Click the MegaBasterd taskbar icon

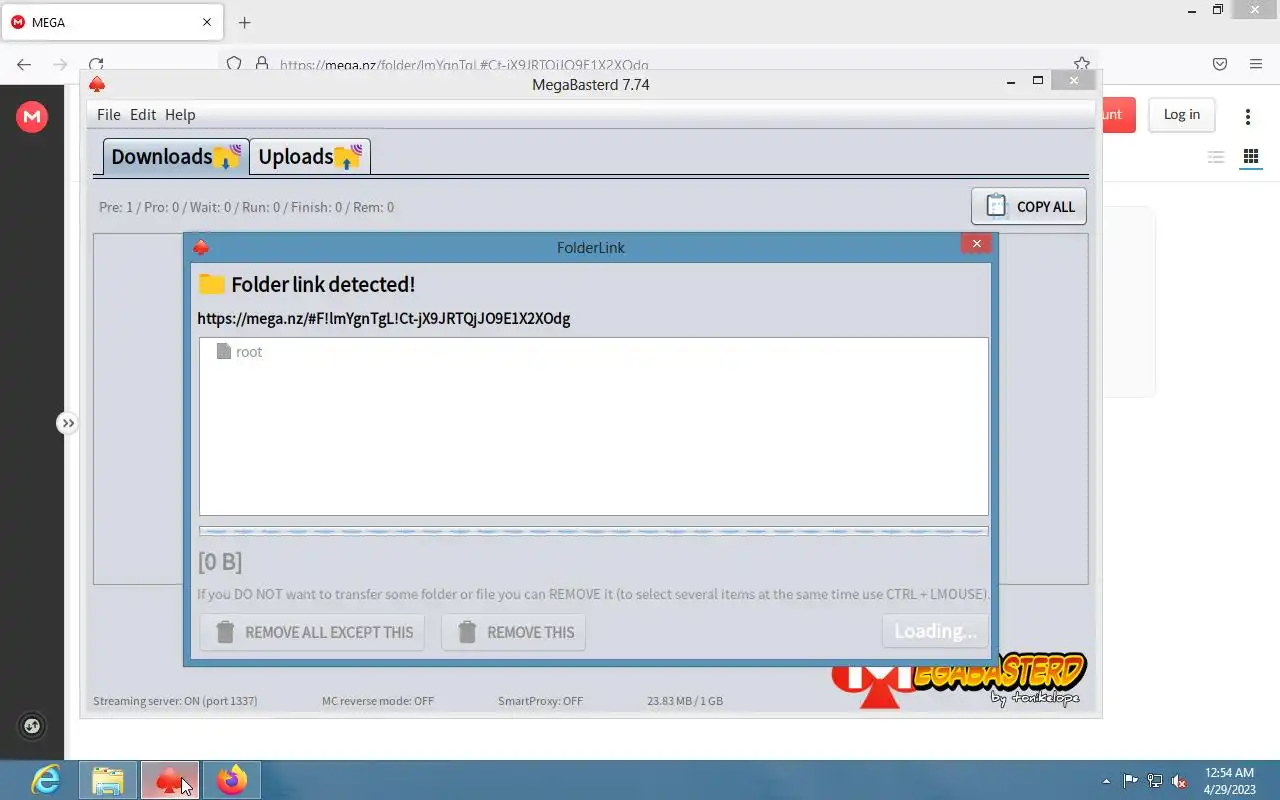click(170, 780)
